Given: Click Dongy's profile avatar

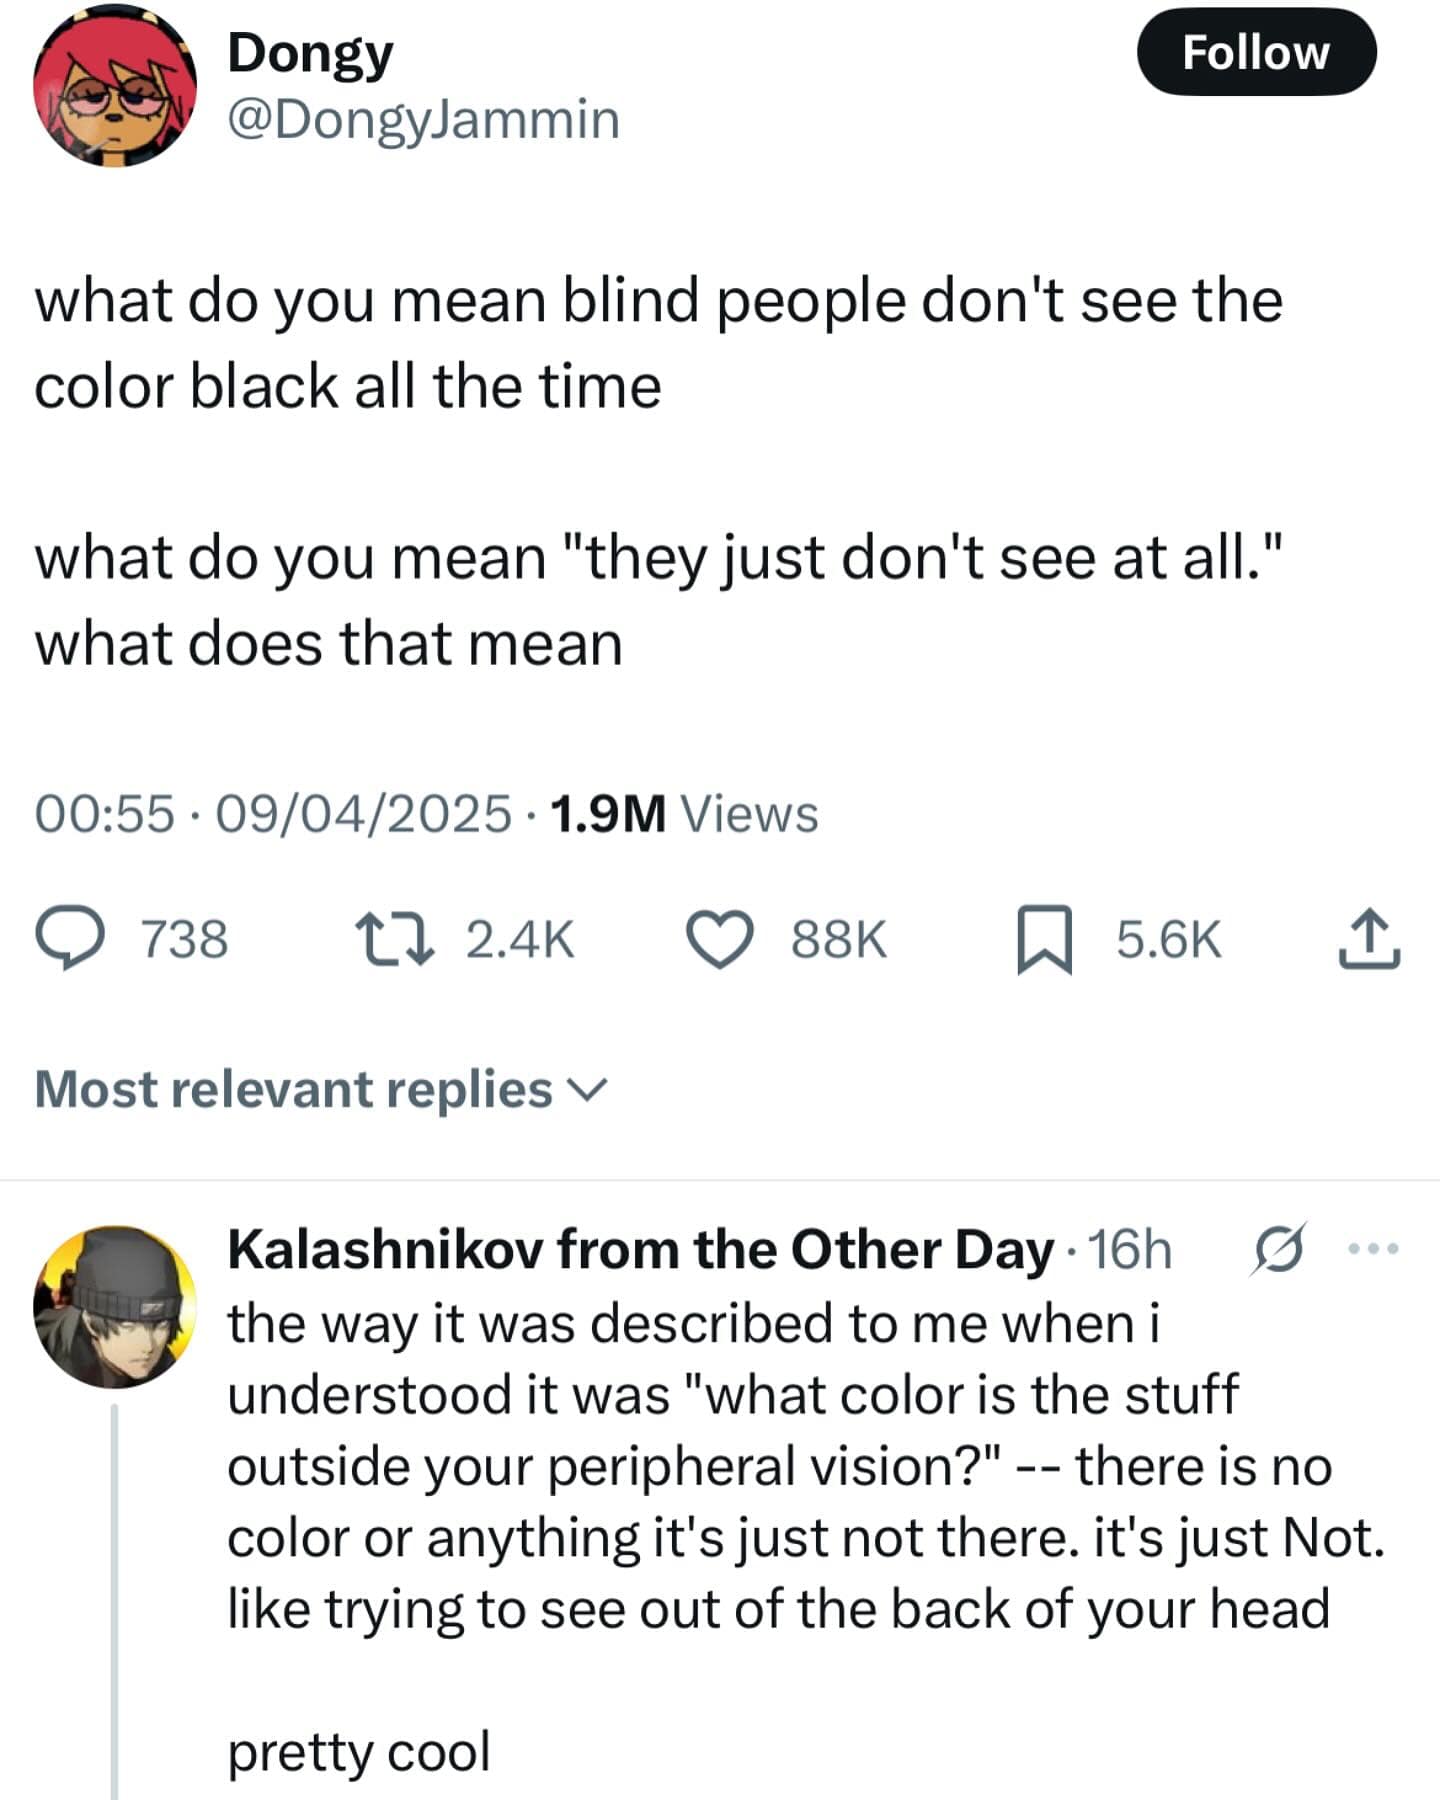Looking at the screenshot, I should (113, 85).
